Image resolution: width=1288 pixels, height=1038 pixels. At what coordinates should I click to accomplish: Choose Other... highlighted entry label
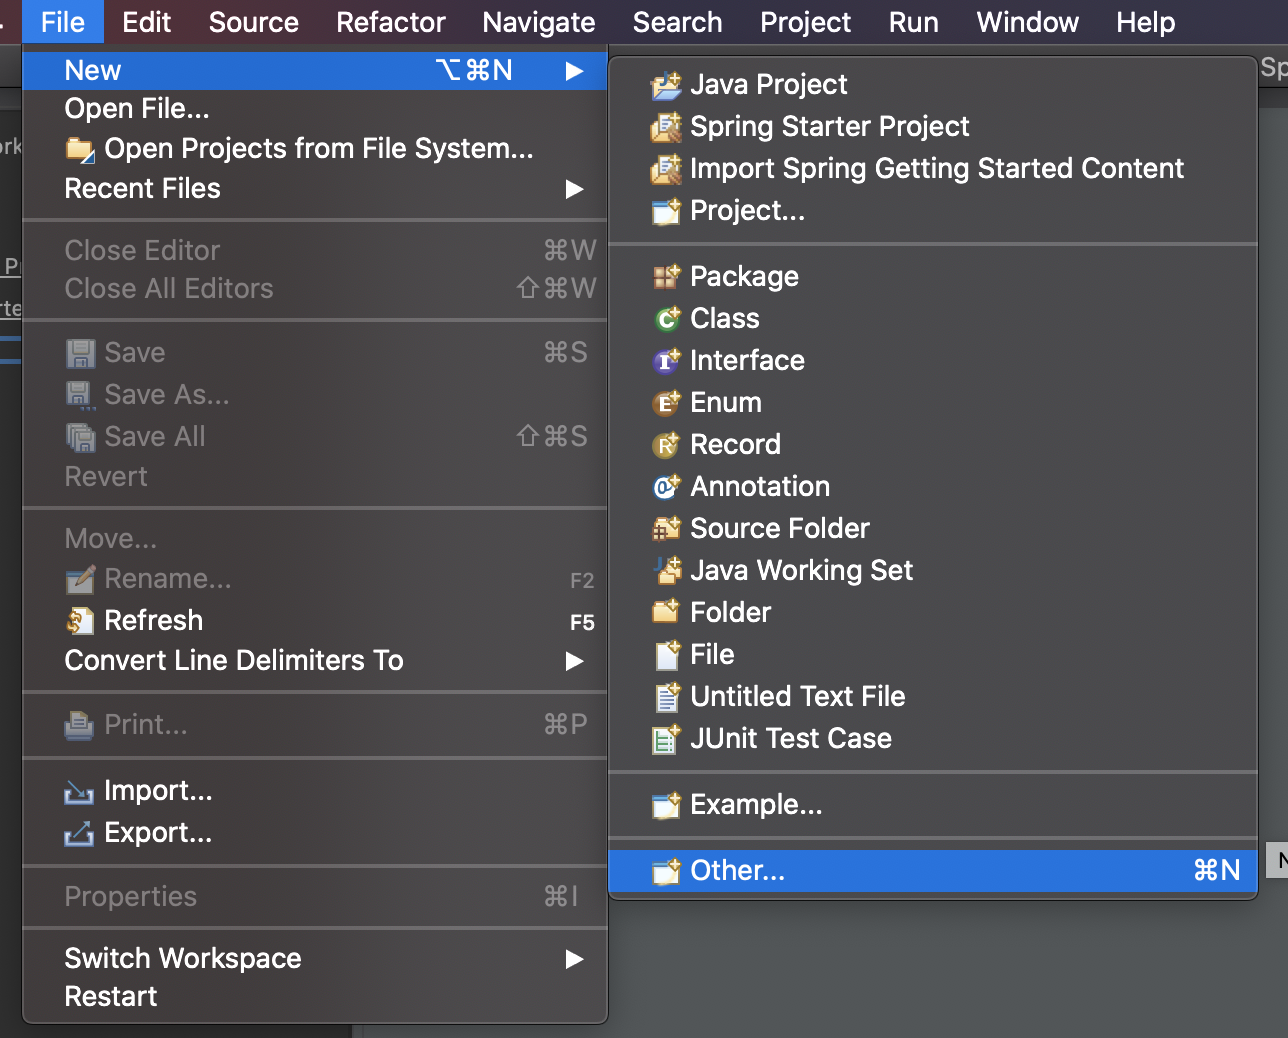(738, 871)
